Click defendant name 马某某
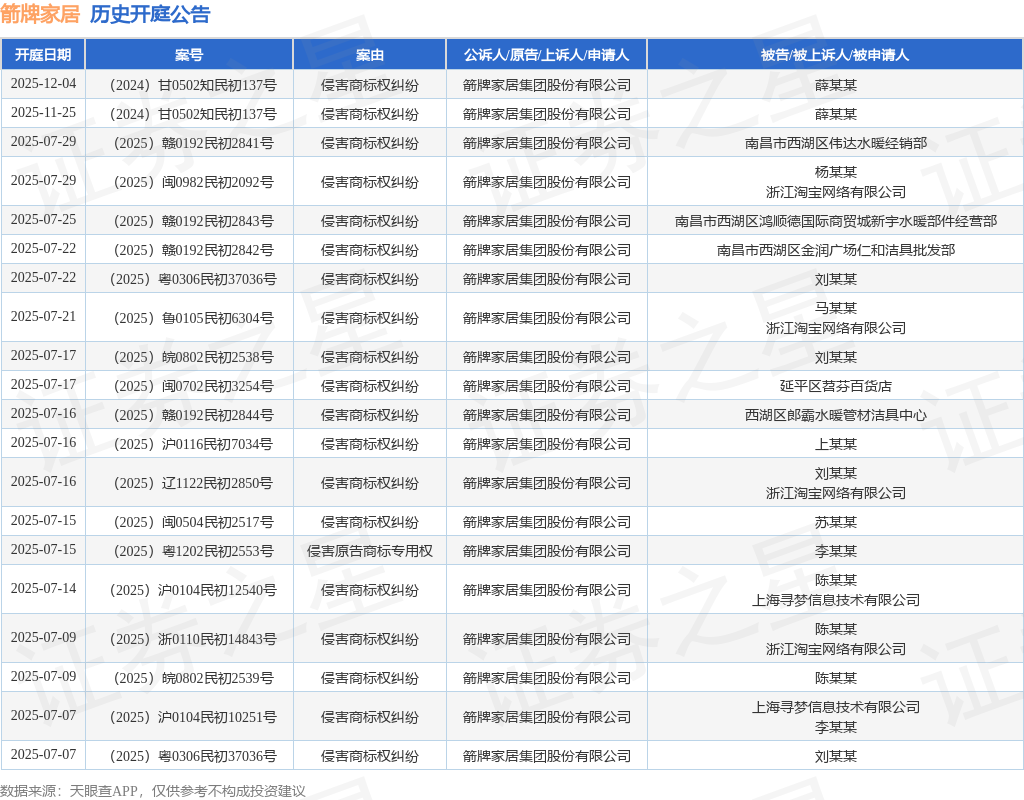This screenshot has width=1024, height=800. click(x=835, y=308)
